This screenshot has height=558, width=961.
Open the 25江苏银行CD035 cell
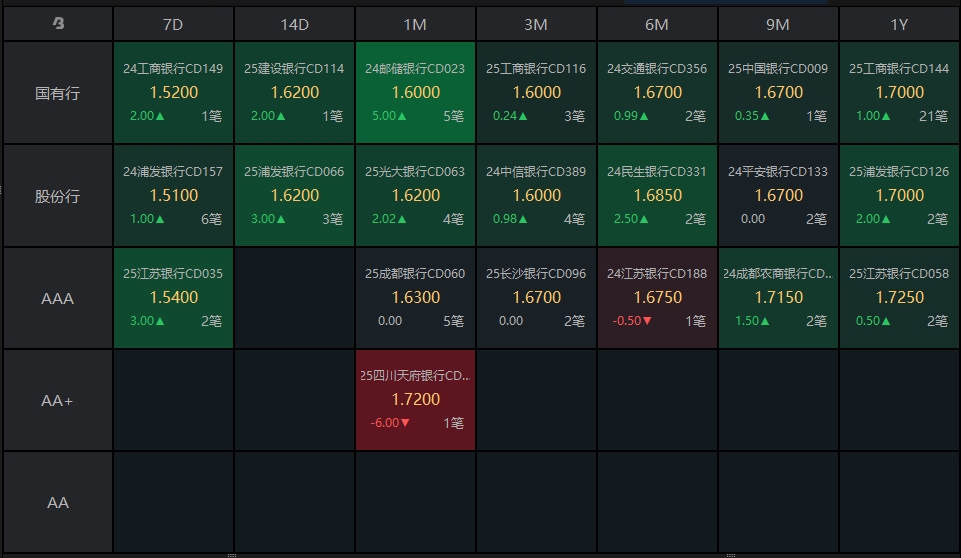coord(173,298)
